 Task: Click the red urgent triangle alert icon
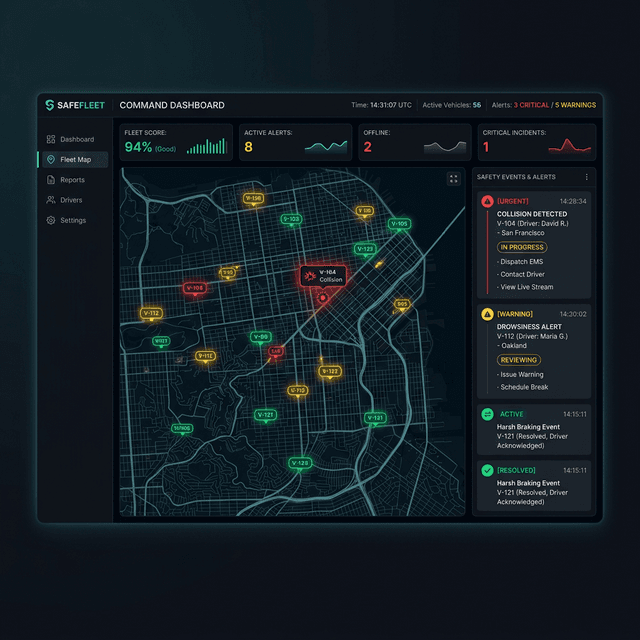tap(487, 201)
